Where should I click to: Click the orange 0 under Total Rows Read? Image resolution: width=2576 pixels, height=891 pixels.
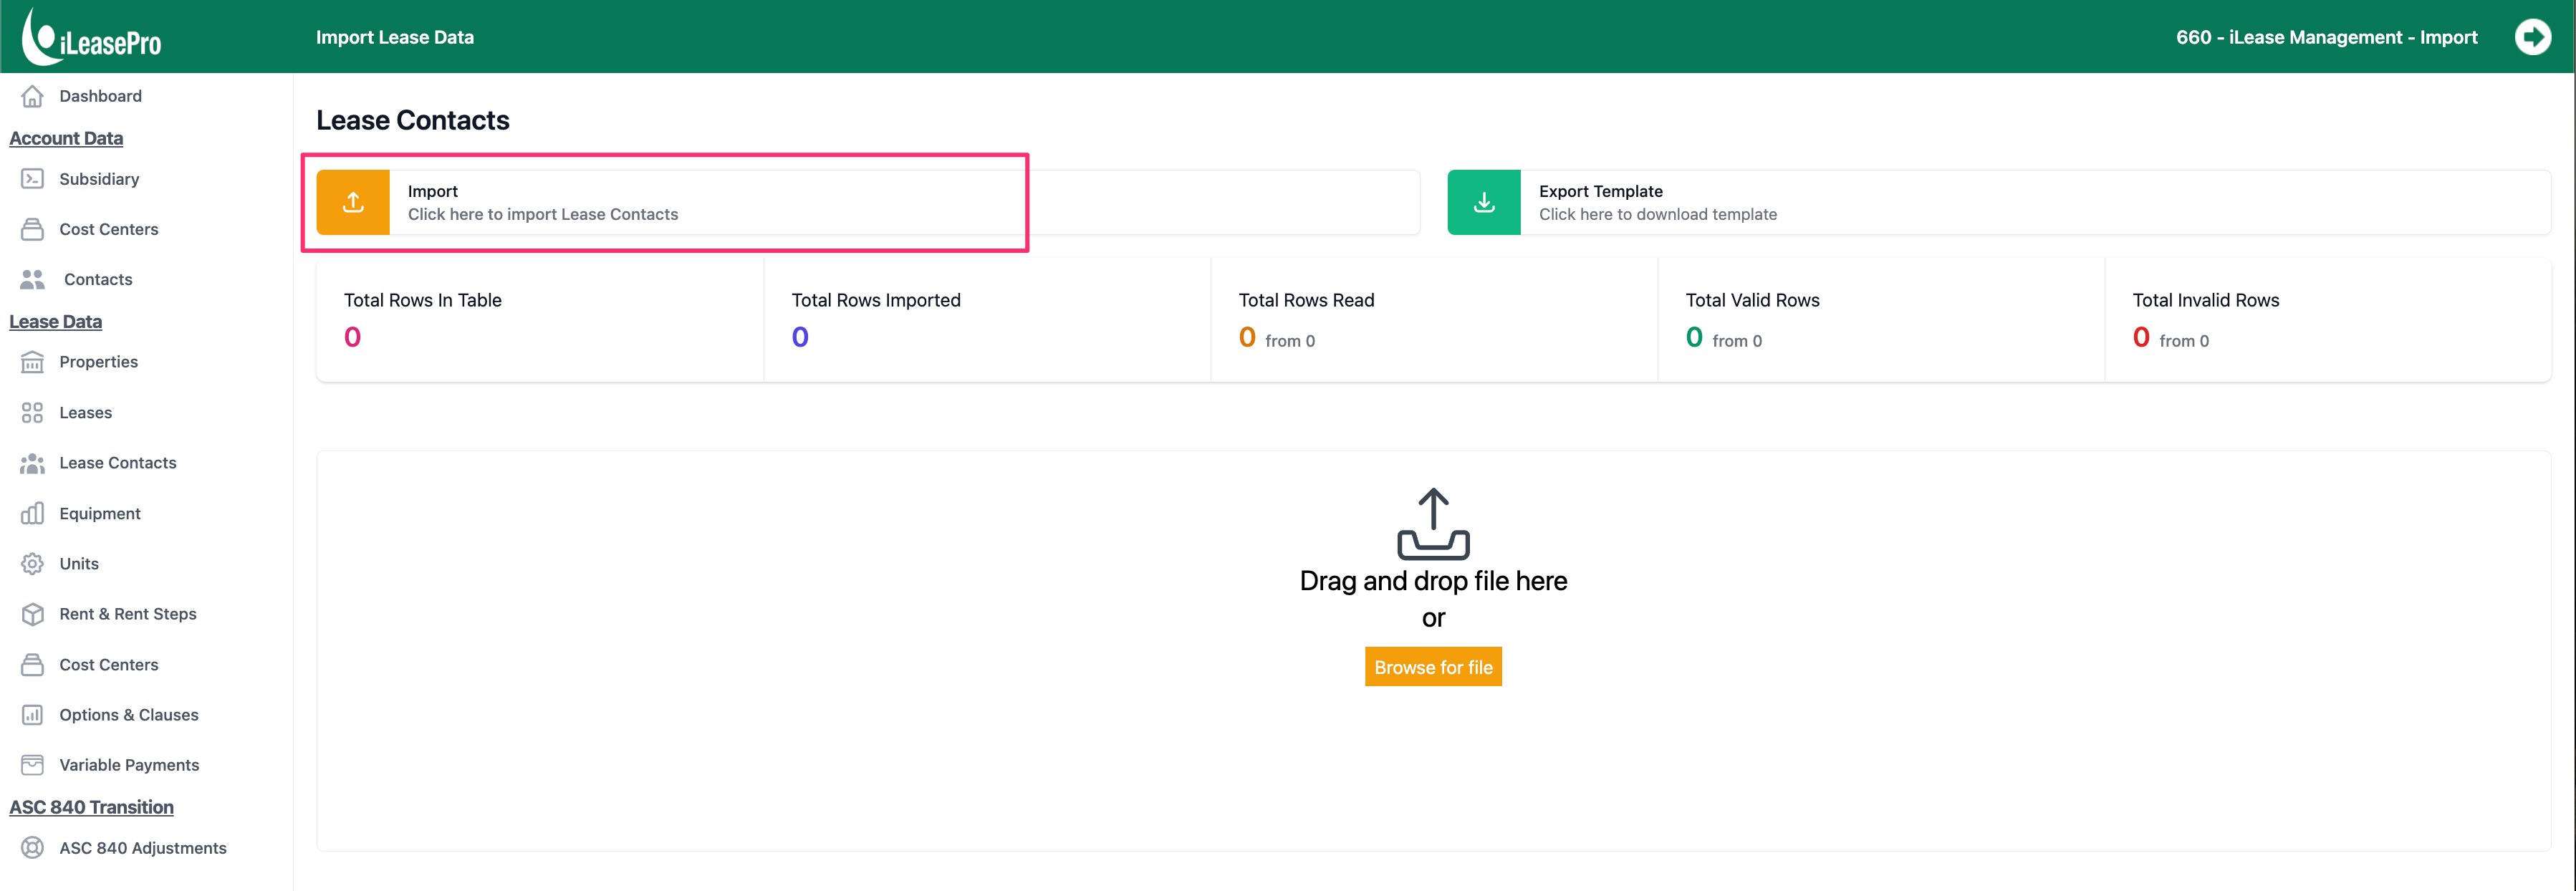1247,337
